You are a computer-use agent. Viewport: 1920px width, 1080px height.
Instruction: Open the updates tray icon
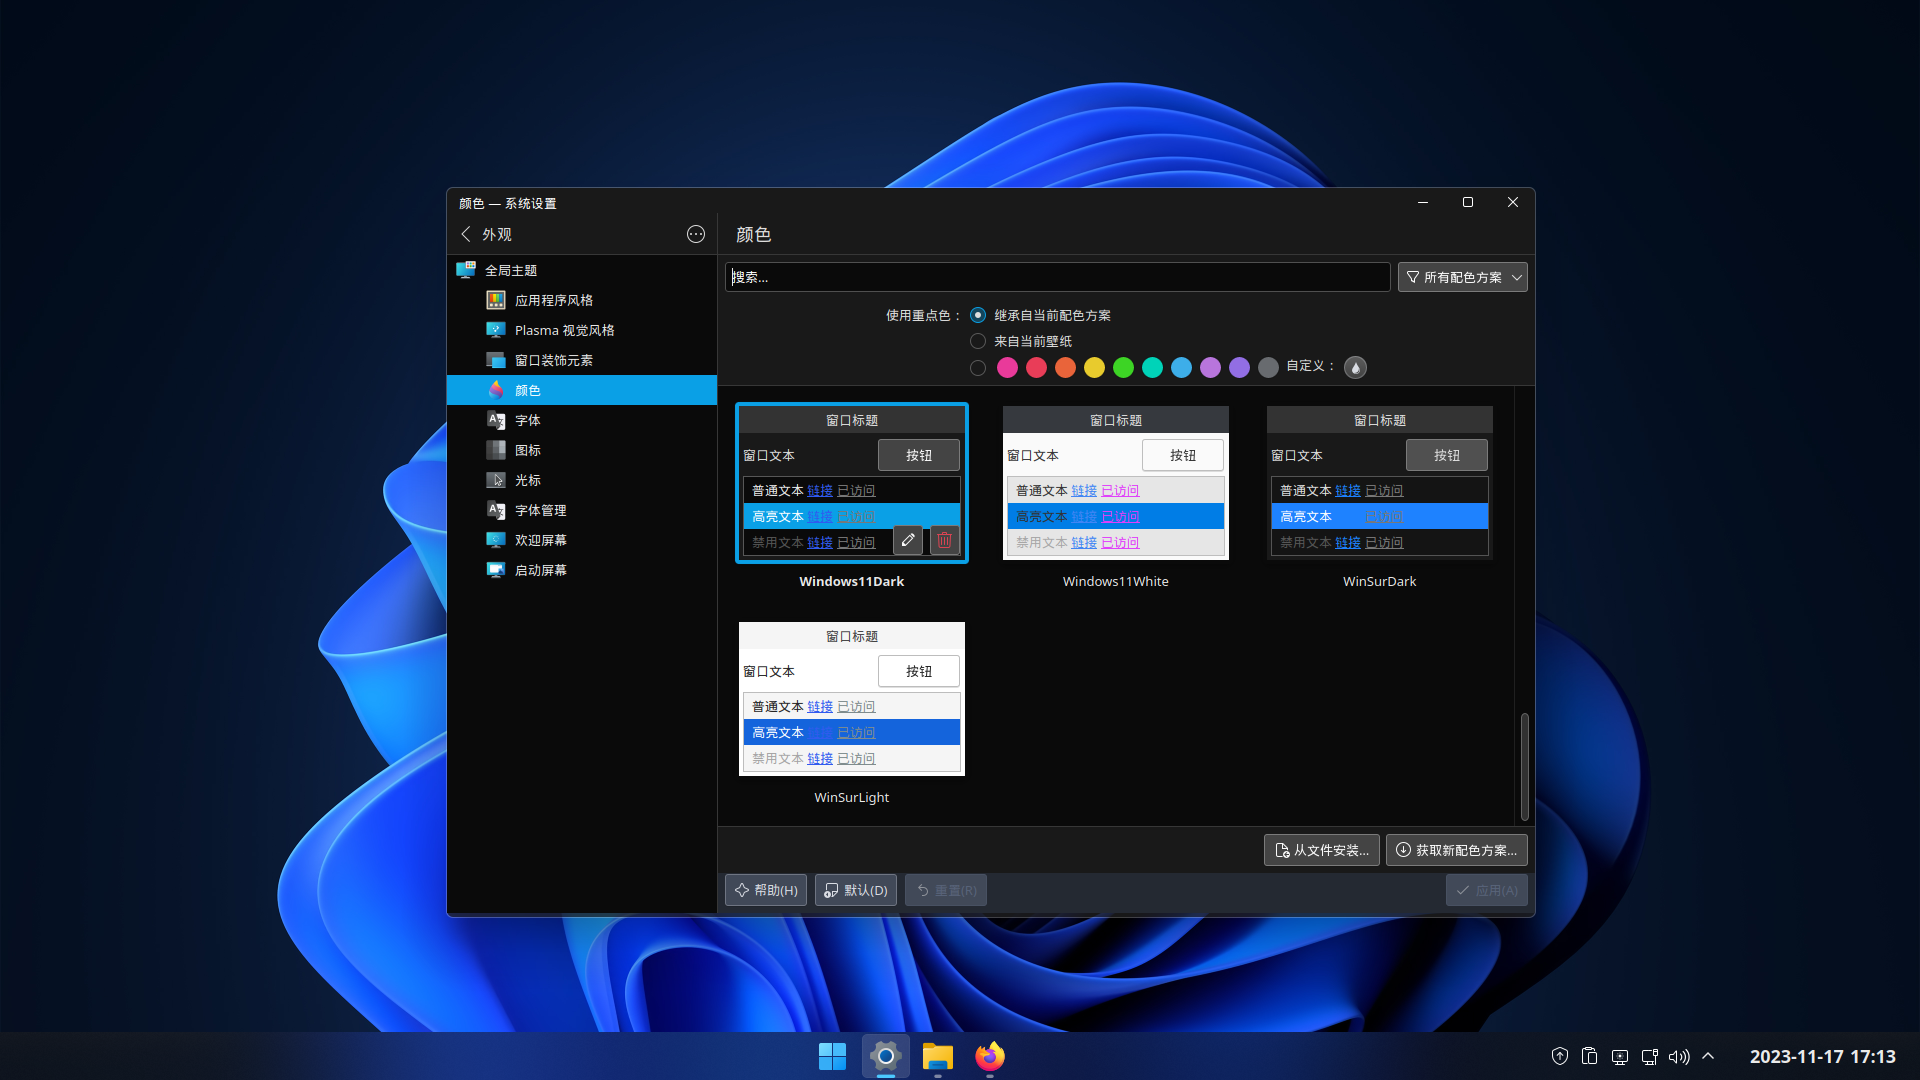pos(1559,1056)
